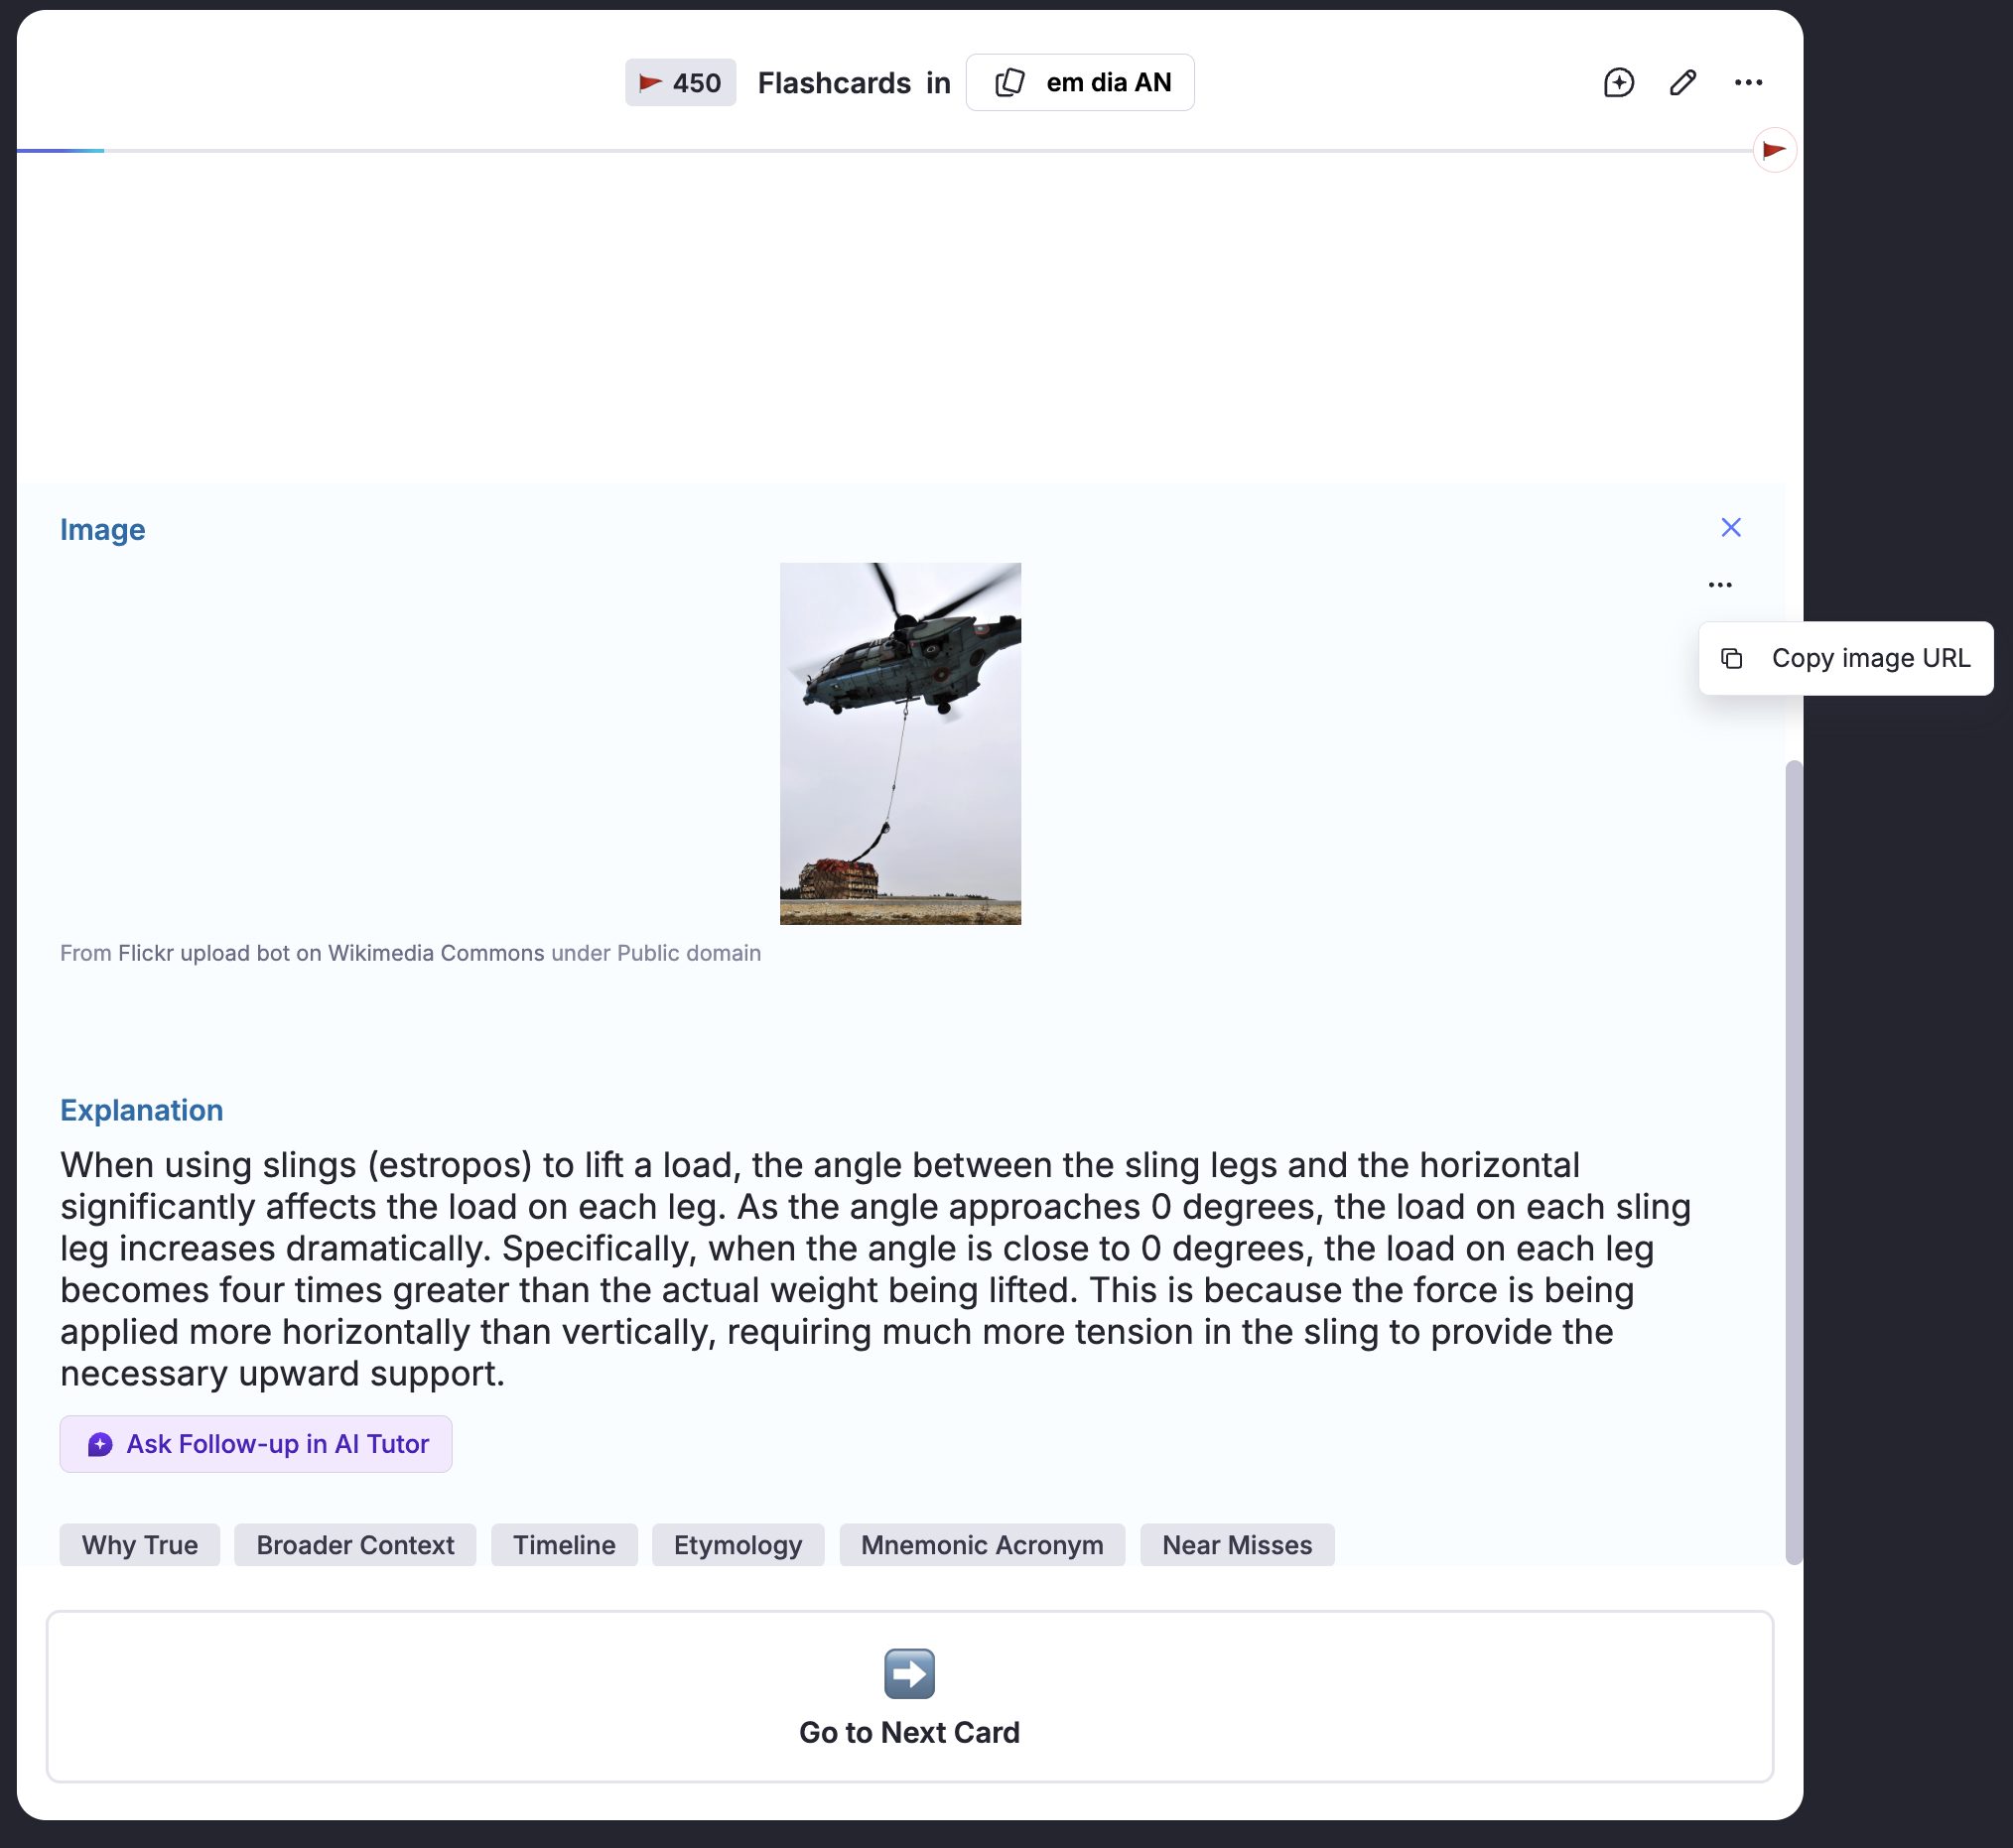Open the Flickr upload bot link
This screenshot has width=2013, height=1848.
[x=204, y=953]
